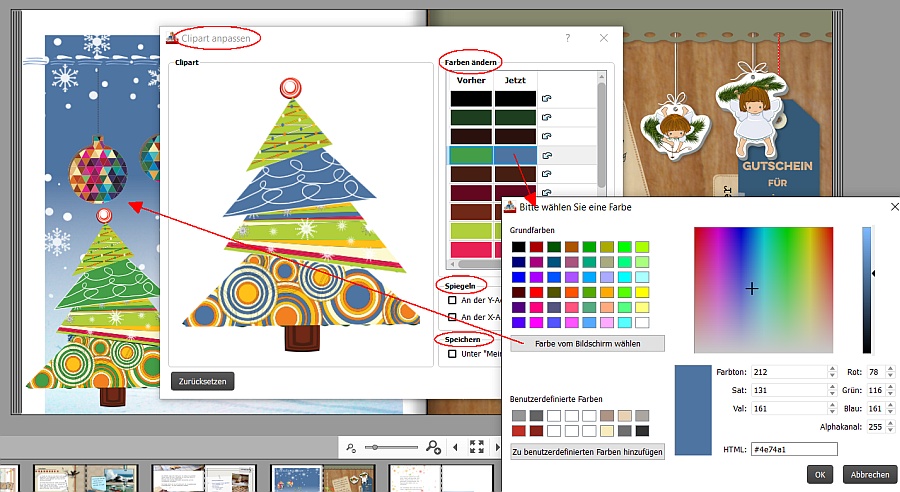Close the Clipart anpassen dialog

click(x=604, y=38)
